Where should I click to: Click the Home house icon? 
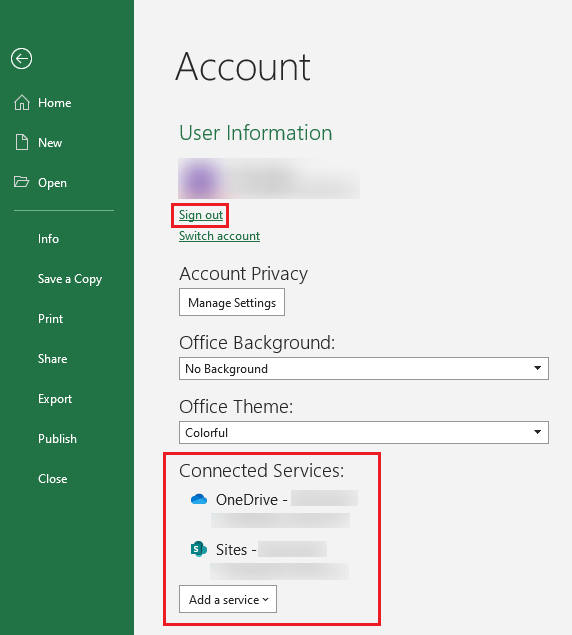(22, 102)
